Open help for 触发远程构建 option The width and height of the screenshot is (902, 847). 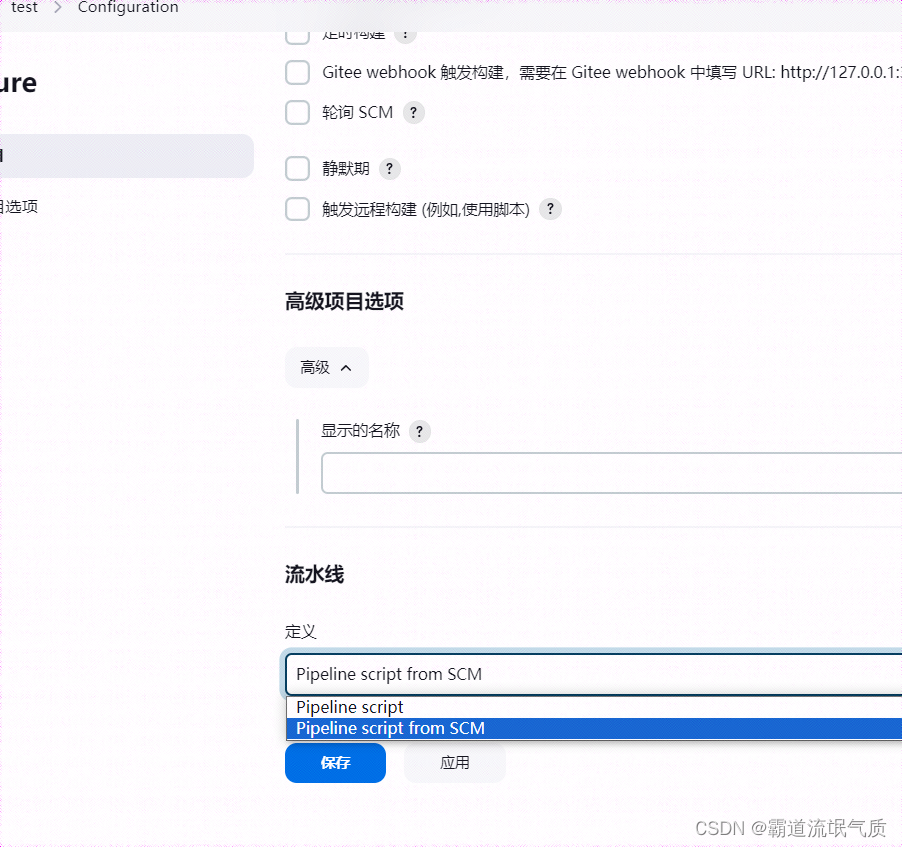point(550,209)
